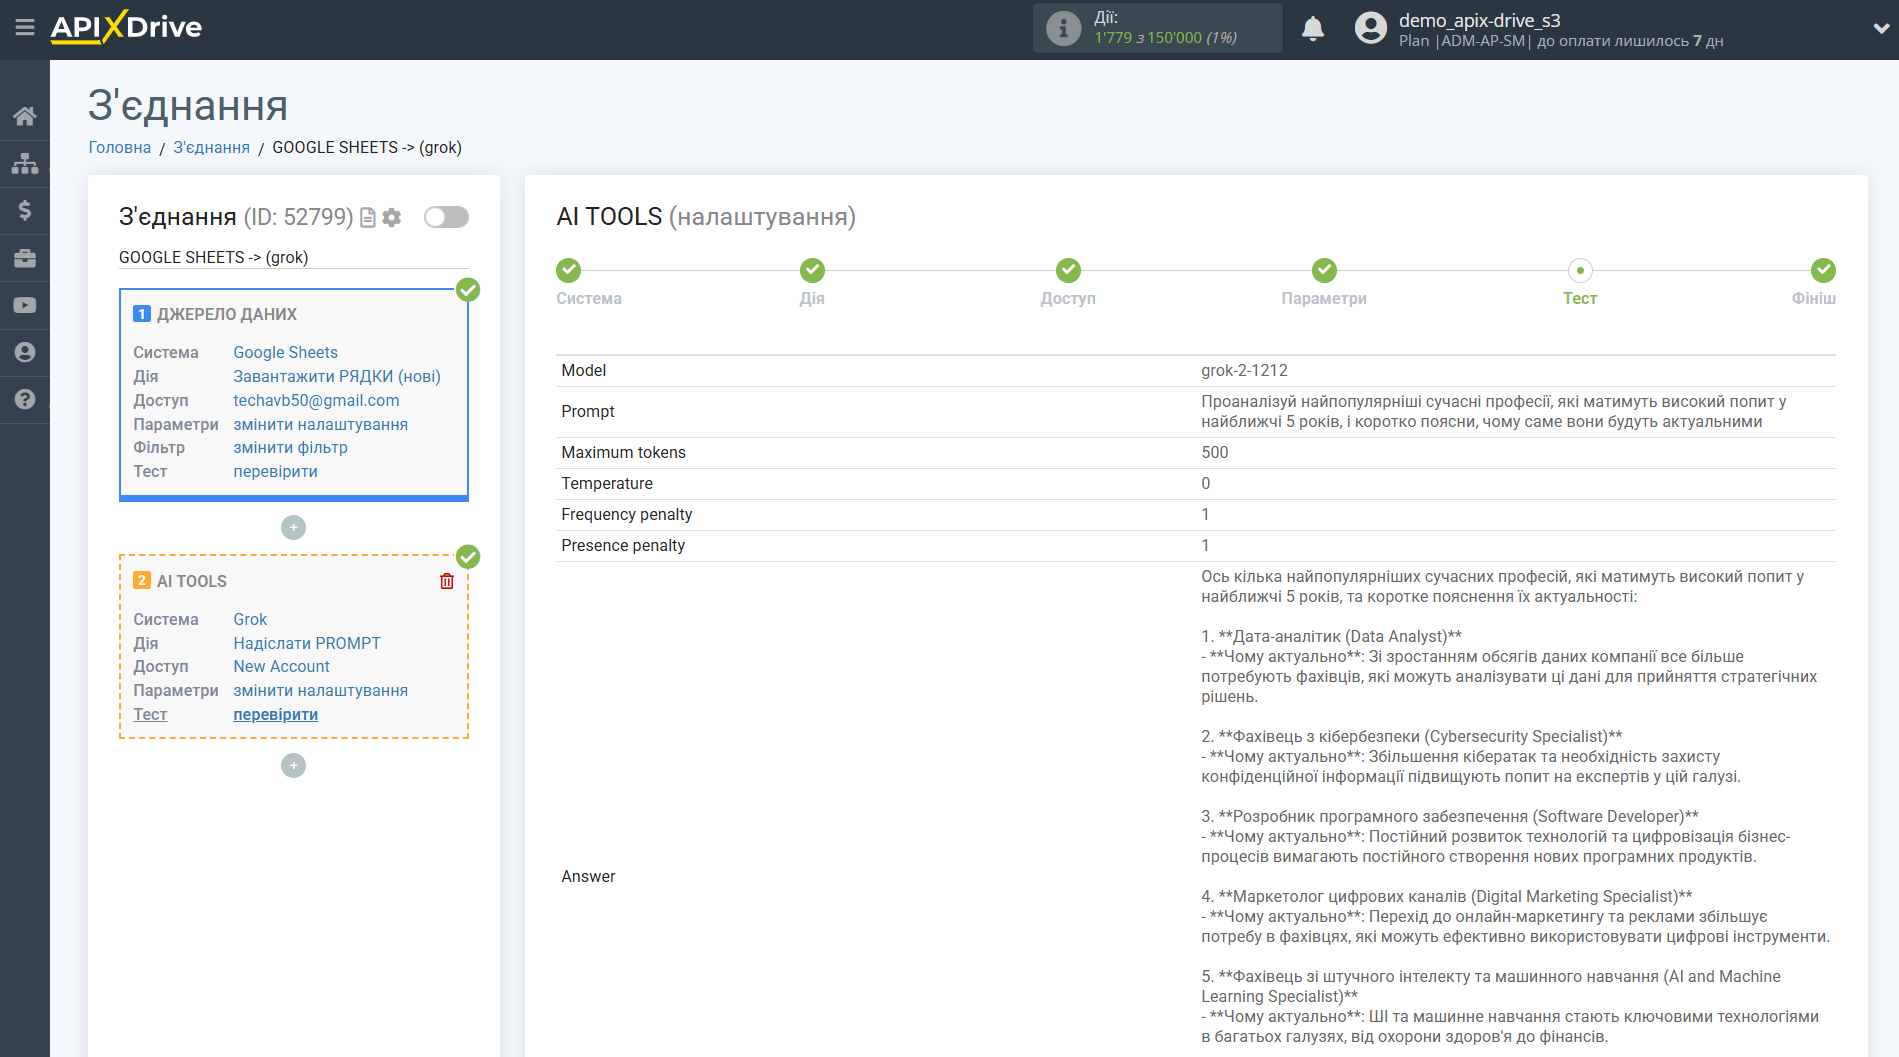Open connection settings gear icon

click(392, 217)
